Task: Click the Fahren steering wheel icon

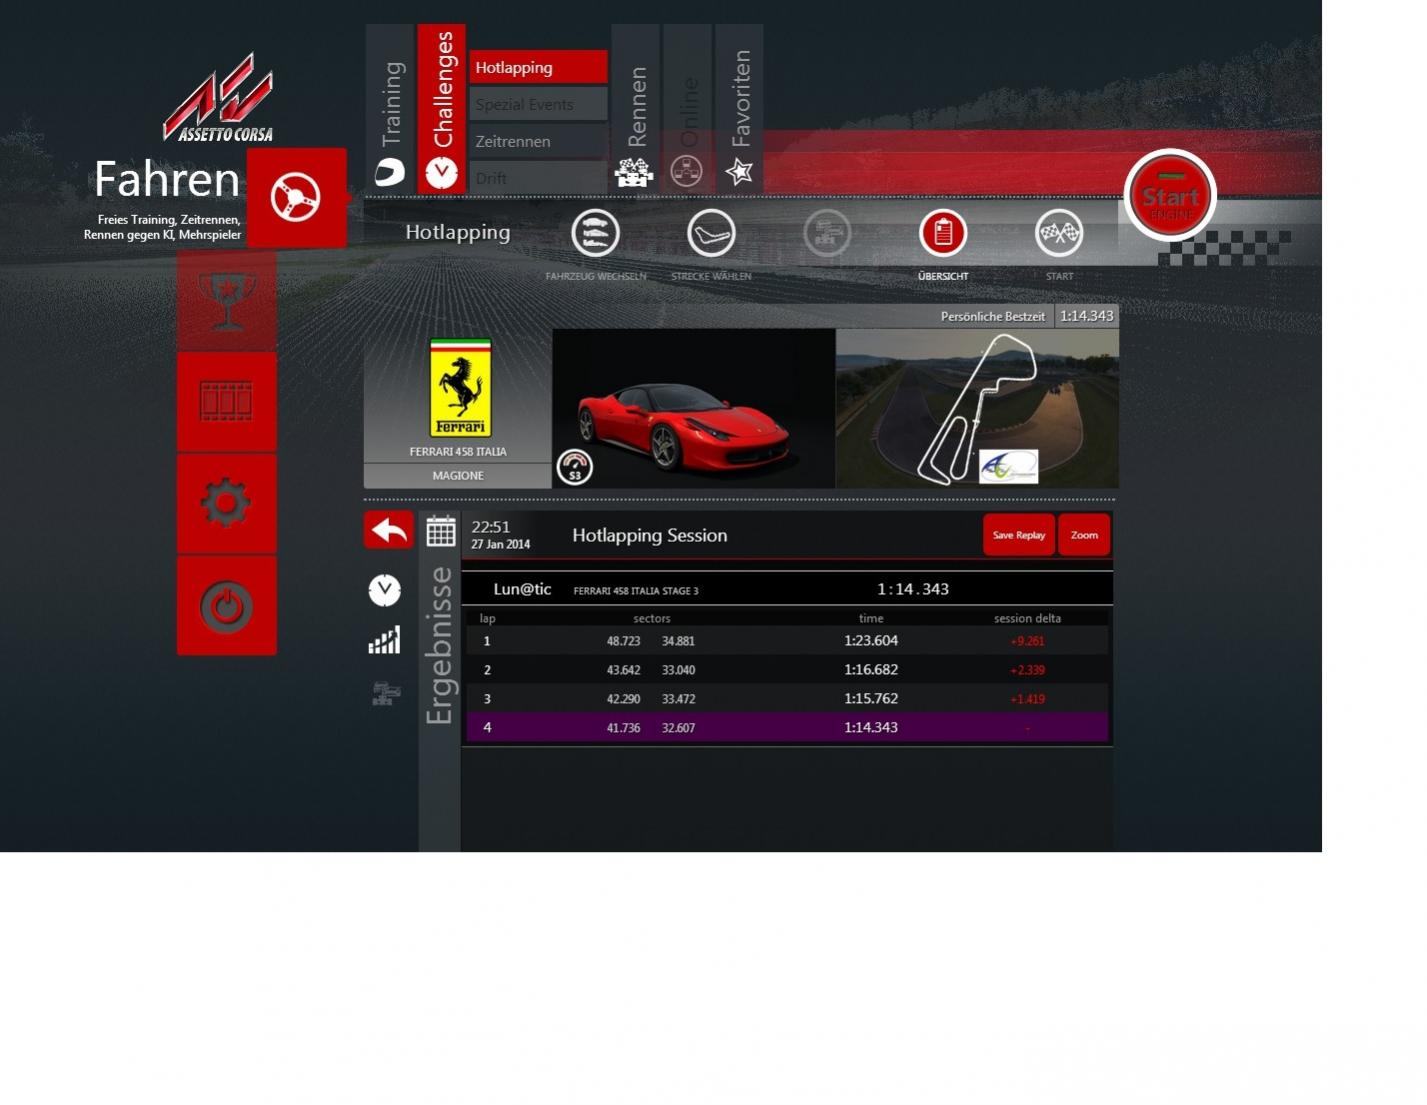Action: pyautogui.click(x=296, y=197)
